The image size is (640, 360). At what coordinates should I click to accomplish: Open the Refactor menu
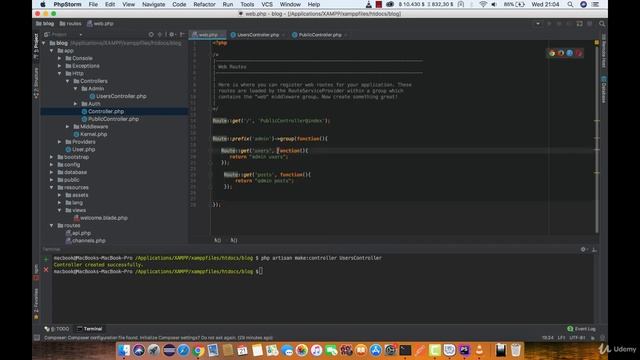[204, 4]
